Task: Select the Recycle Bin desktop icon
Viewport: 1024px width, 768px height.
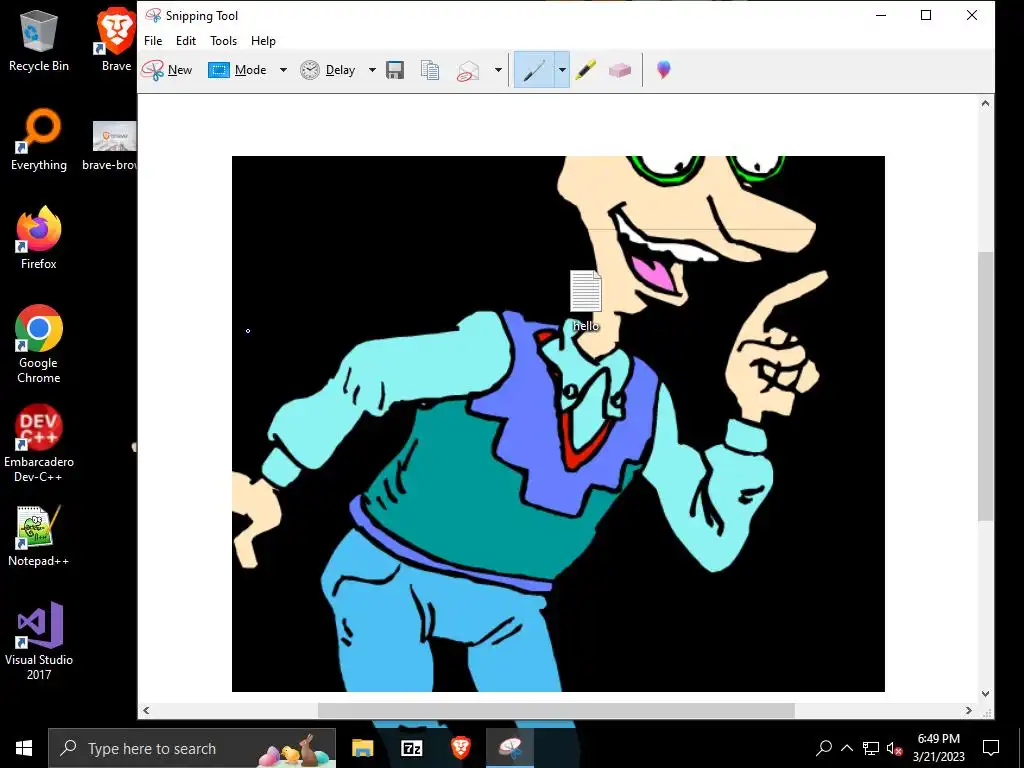Action: (x=39, y=41)
